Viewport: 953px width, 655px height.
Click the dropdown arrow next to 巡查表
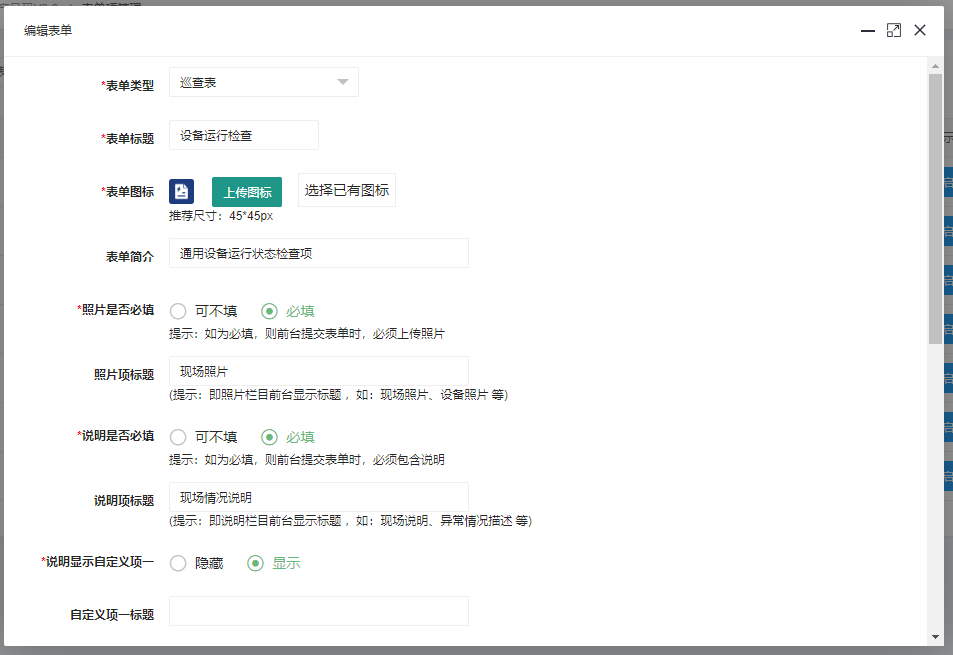pos(343,82)
